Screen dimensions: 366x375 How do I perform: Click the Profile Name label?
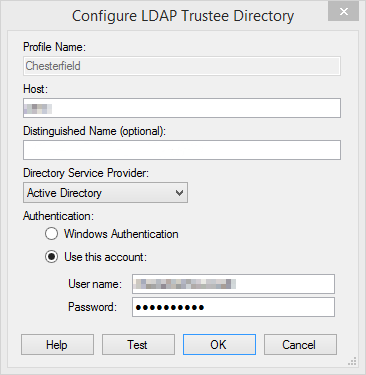[x=55, y=47]
